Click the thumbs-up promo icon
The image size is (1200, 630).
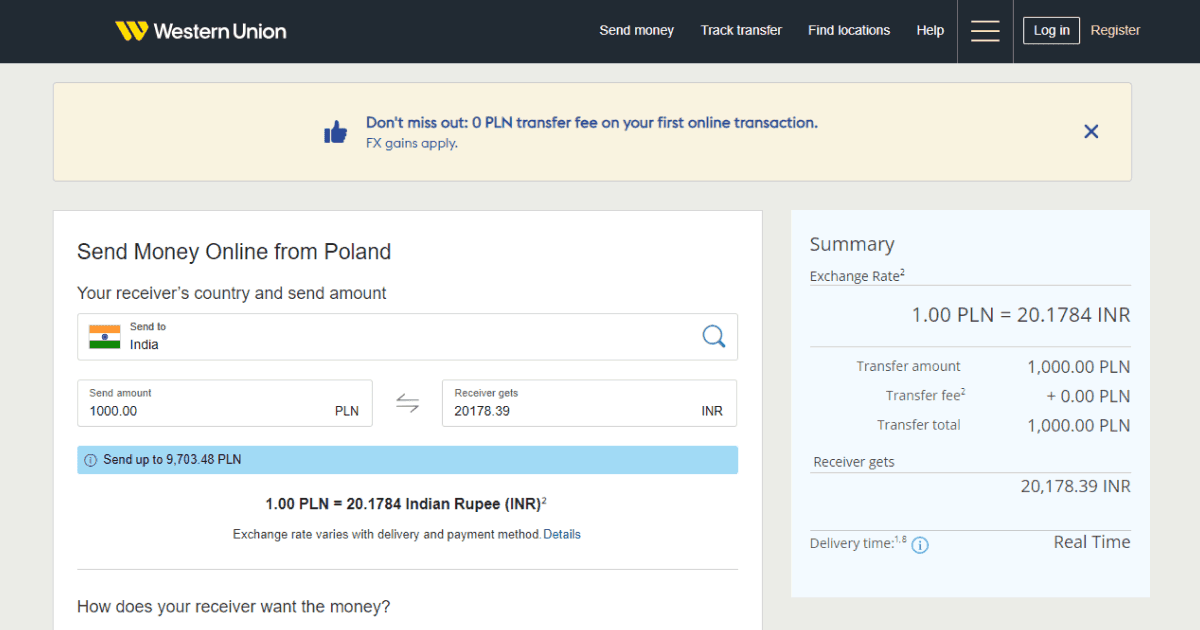[335, 131]
